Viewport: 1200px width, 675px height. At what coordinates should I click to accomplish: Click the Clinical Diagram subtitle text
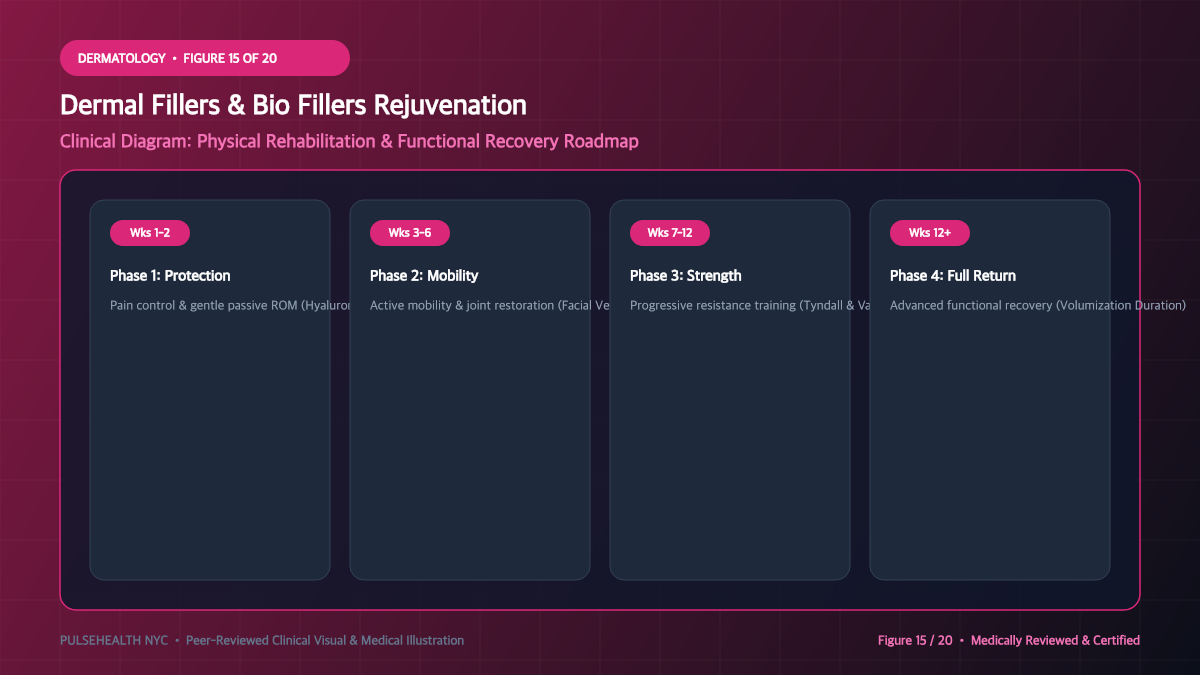[x=349, y=141]
